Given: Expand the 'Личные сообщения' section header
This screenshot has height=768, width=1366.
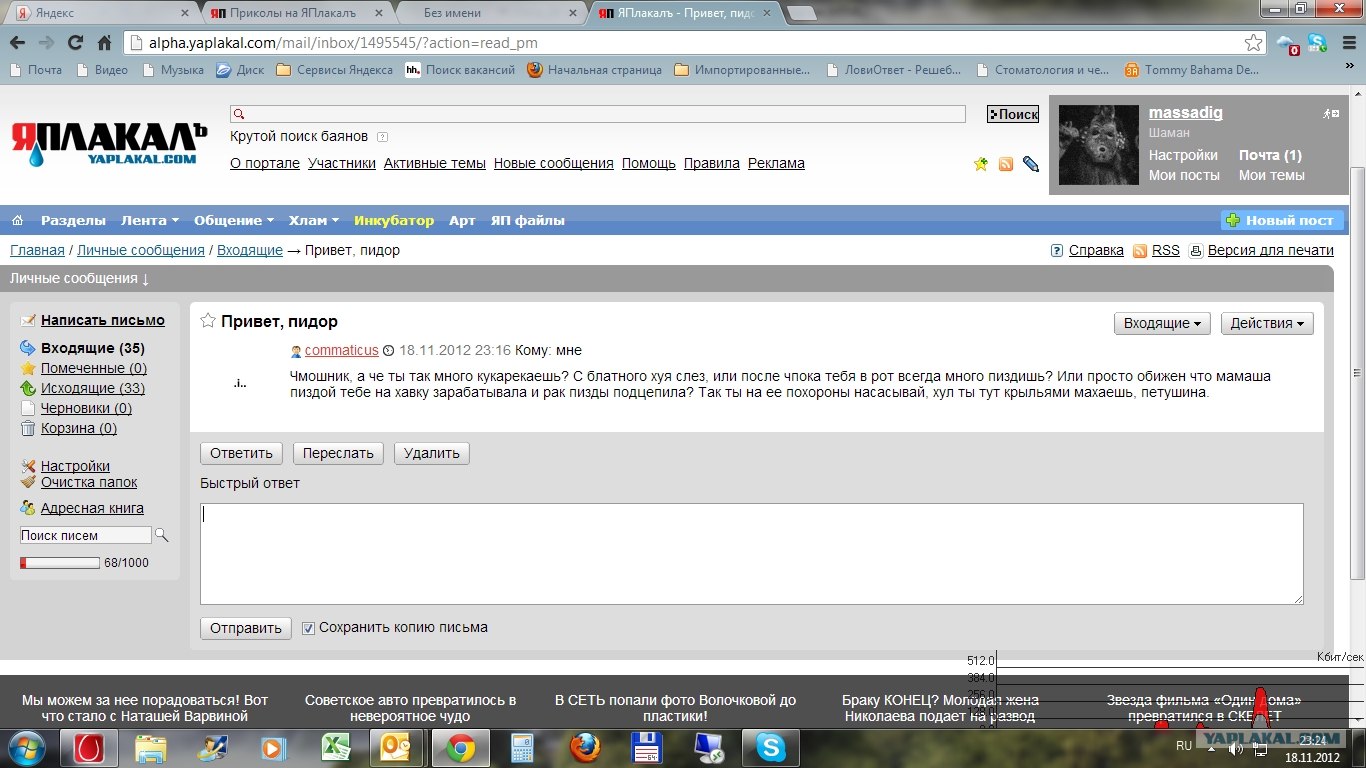Looking at the screenshot, I should [x=80, y=278].
